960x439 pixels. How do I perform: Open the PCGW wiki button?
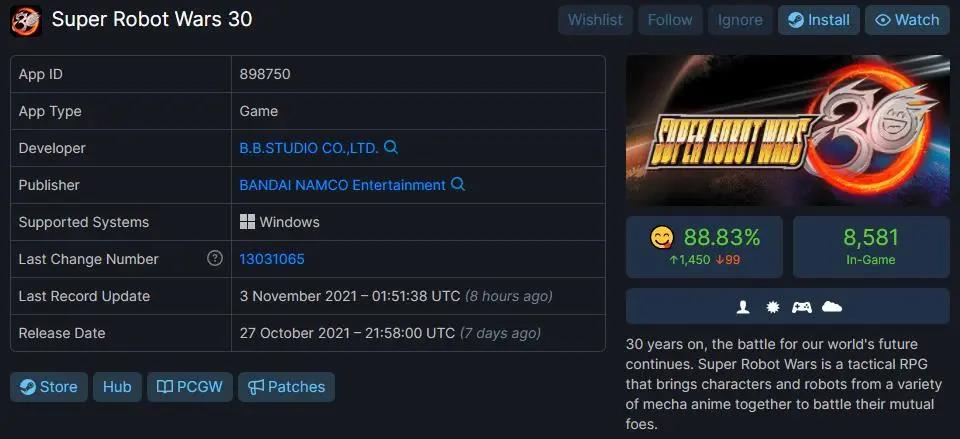tap(190, 387)
